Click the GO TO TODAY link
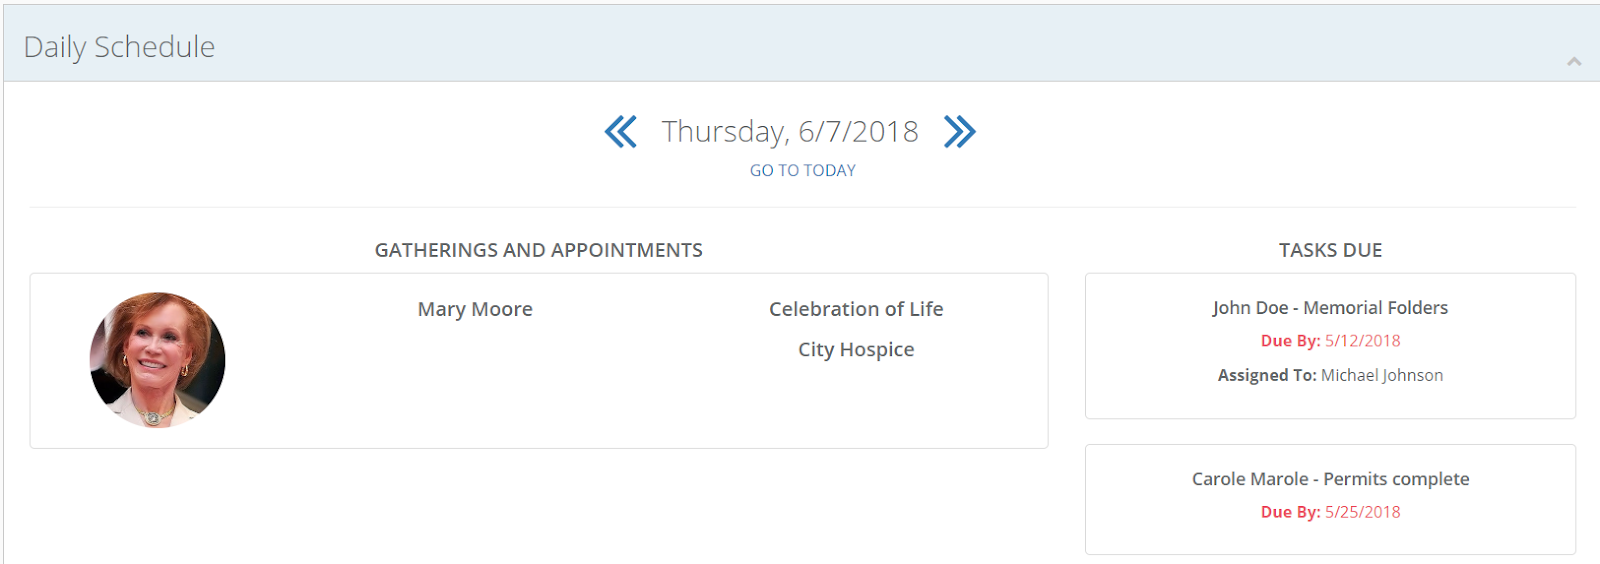 [x=802, y=171]
